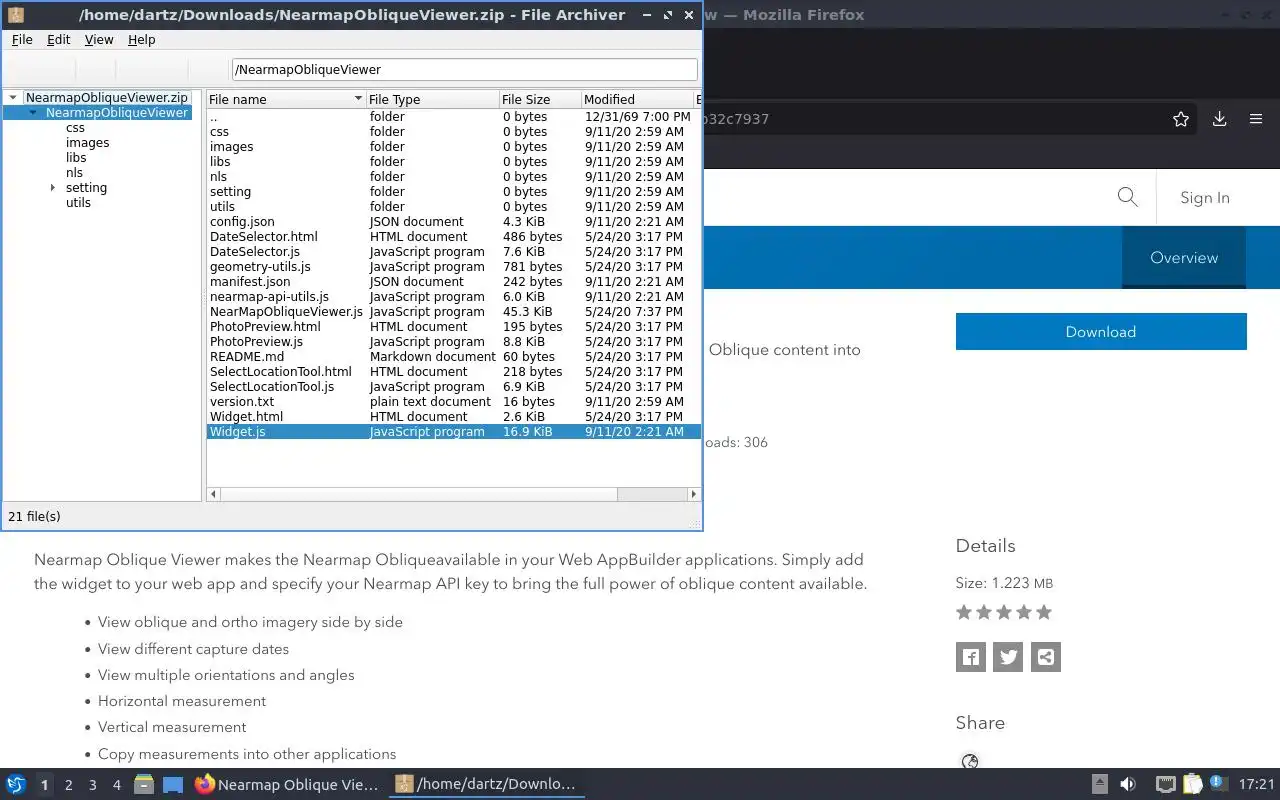The height and width of the screenshot is (800, 1280).
Task: Select the utils folder in the tree
Action: point(78,203)
